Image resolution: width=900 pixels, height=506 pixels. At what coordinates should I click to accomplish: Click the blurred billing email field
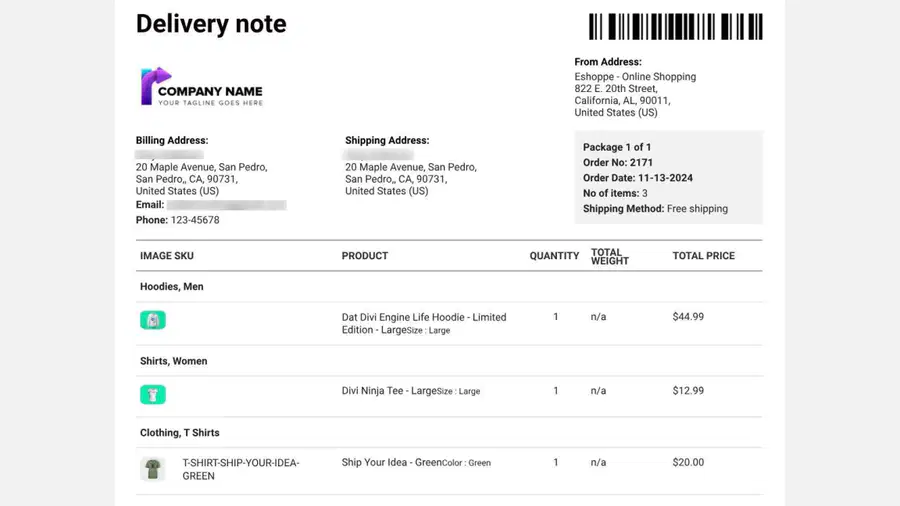(227, 205)
